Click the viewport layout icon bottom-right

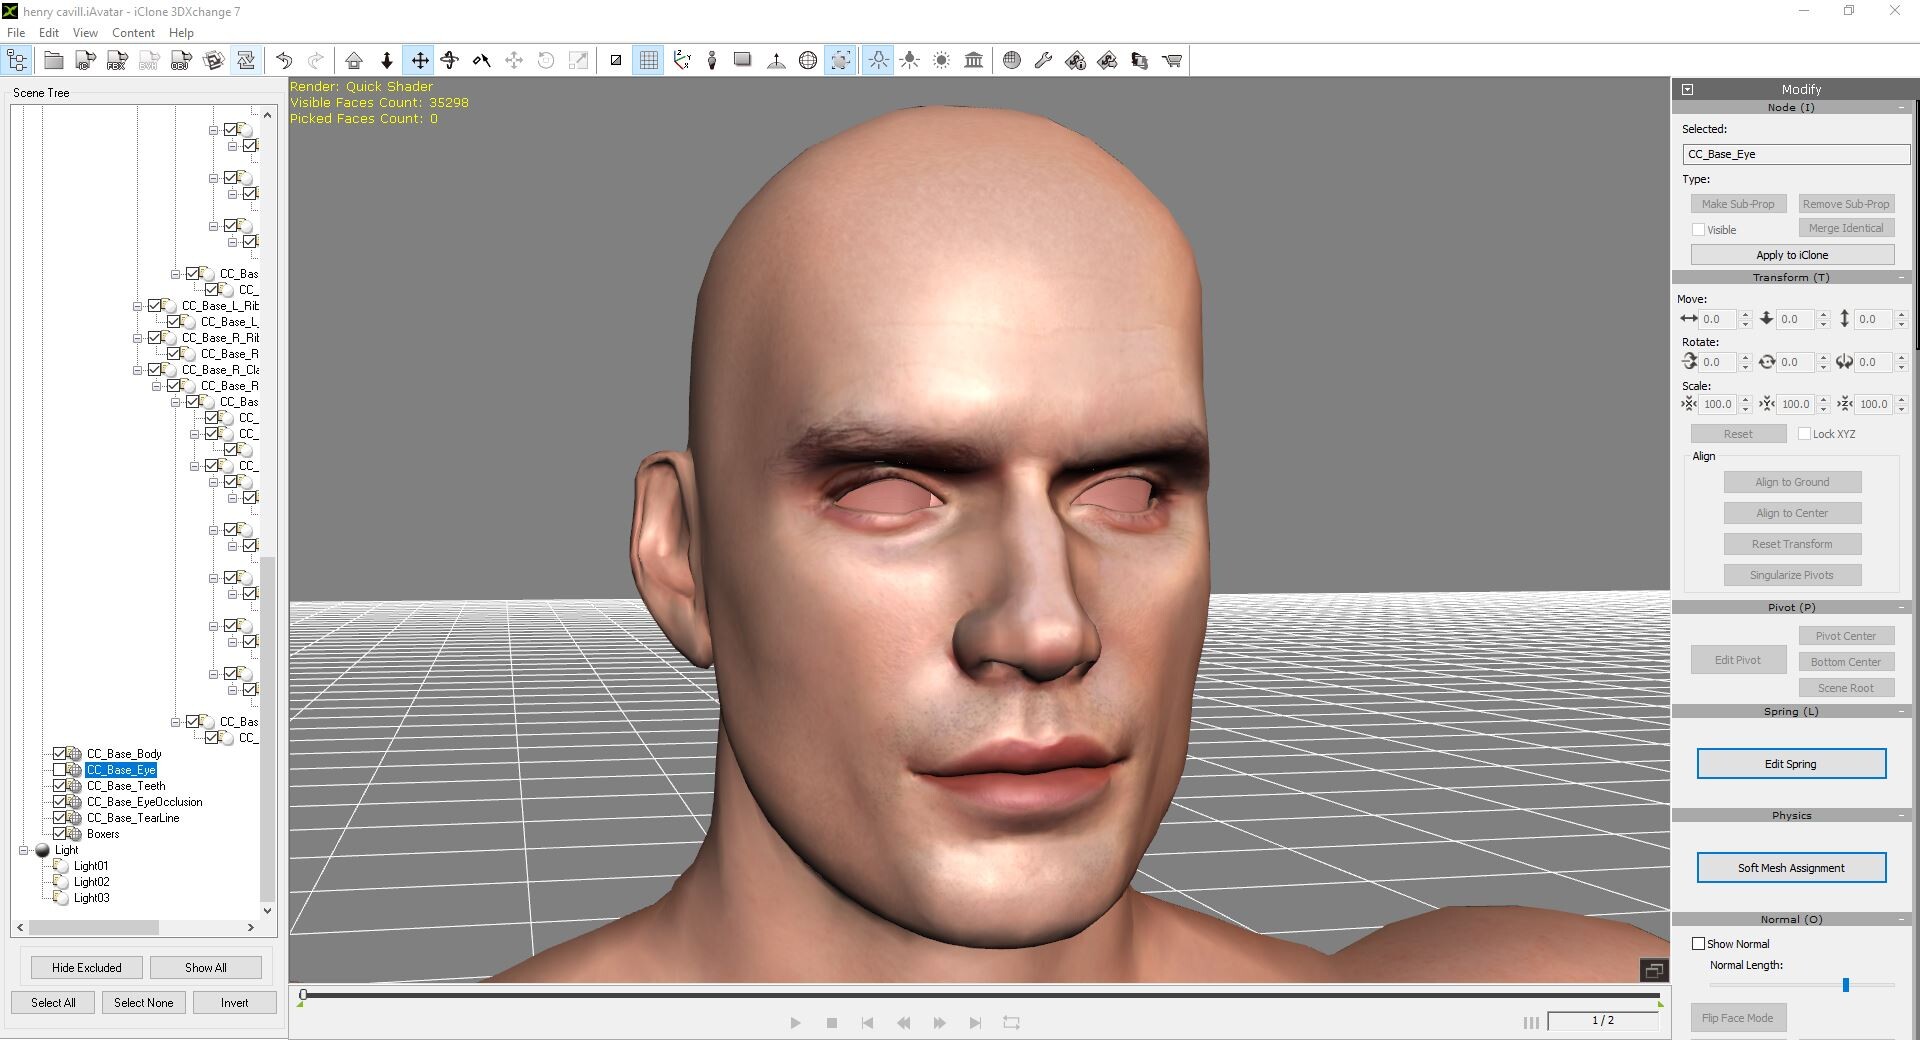pyautogui.click(x=1654, y=970)
